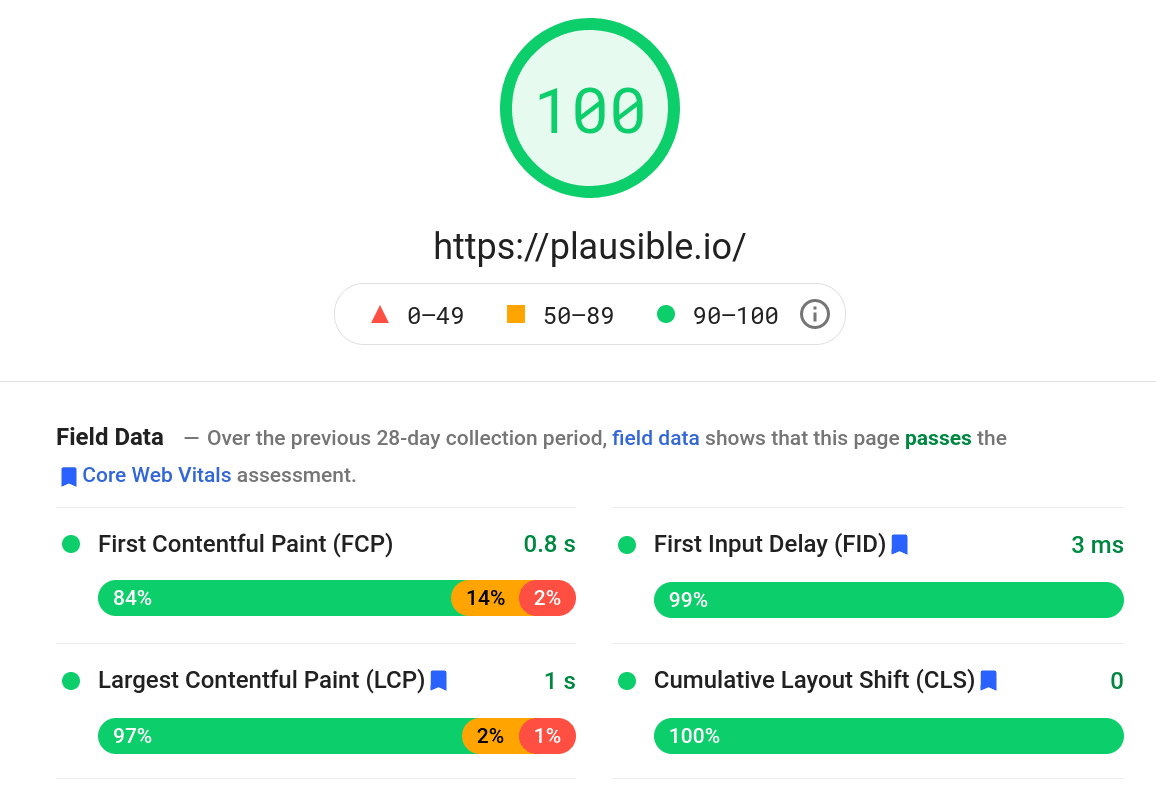Click the 14% orange segment of the FCP bar
This screenshot has height=786, width=1156.
click(485, 597)
